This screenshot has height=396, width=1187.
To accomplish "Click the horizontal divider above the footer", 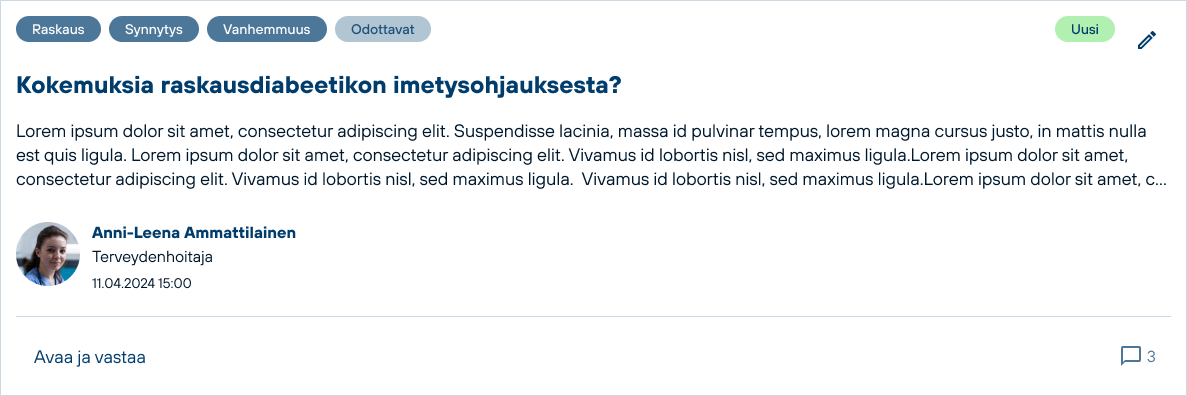I will 594,316.
